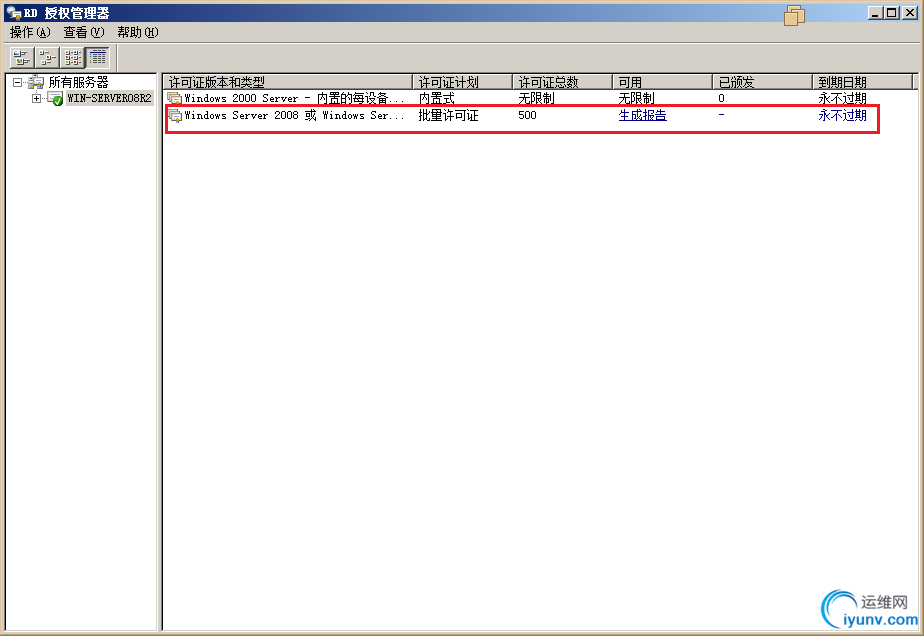
Task: Click the 生成报告 link
Action: [642, 116]
